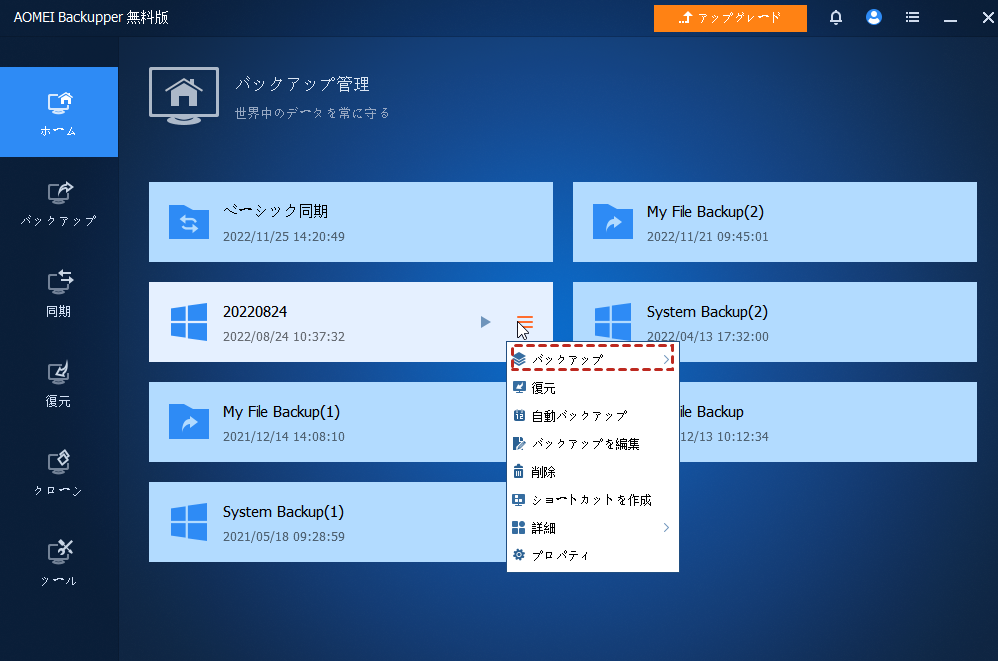Select バックアップ in the context menu
Image resolution: width=998 pixels, height=661 pixels.
(593, 359)
